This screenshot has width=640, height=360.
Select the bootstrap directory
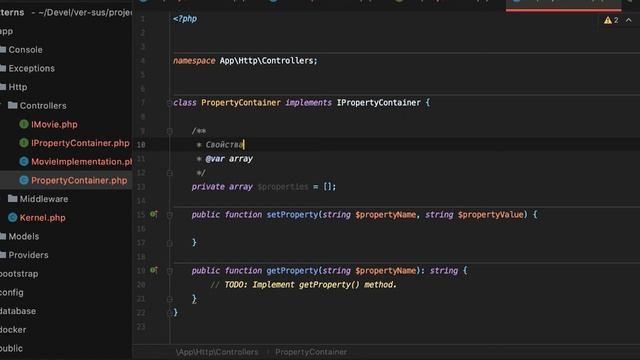[19, 274]
